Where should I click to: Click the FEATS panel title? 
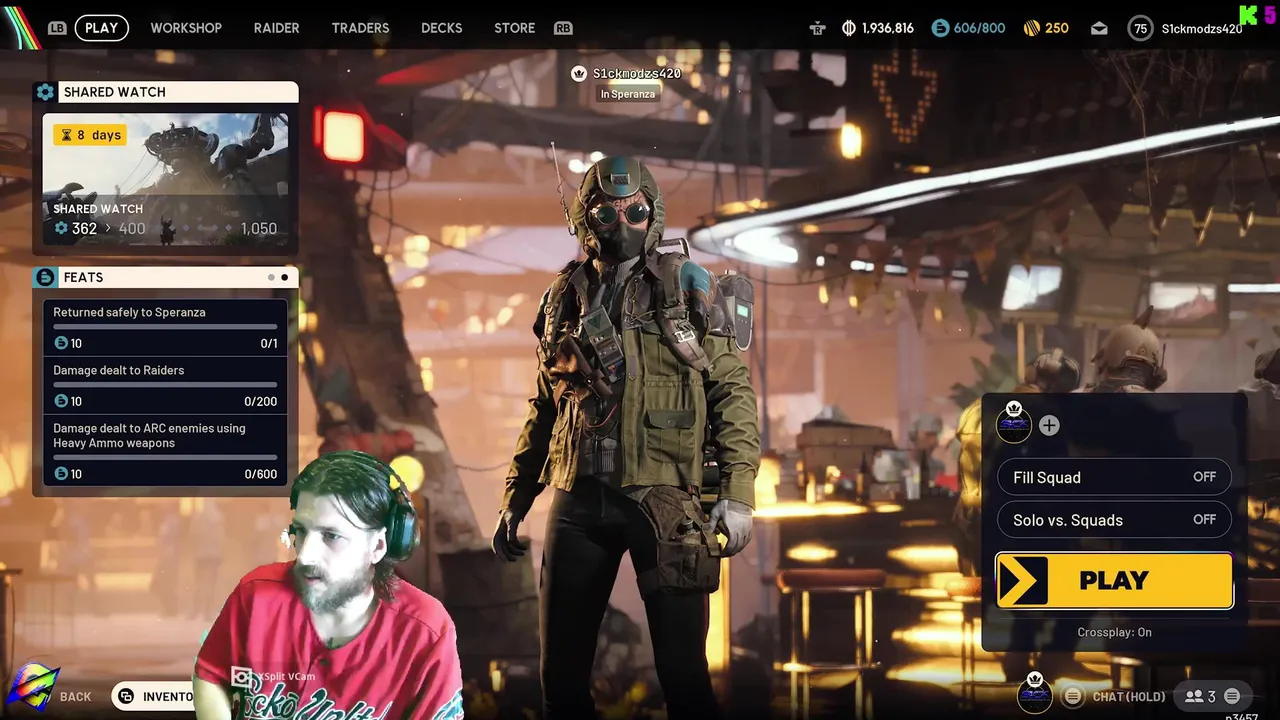[83, 277]
